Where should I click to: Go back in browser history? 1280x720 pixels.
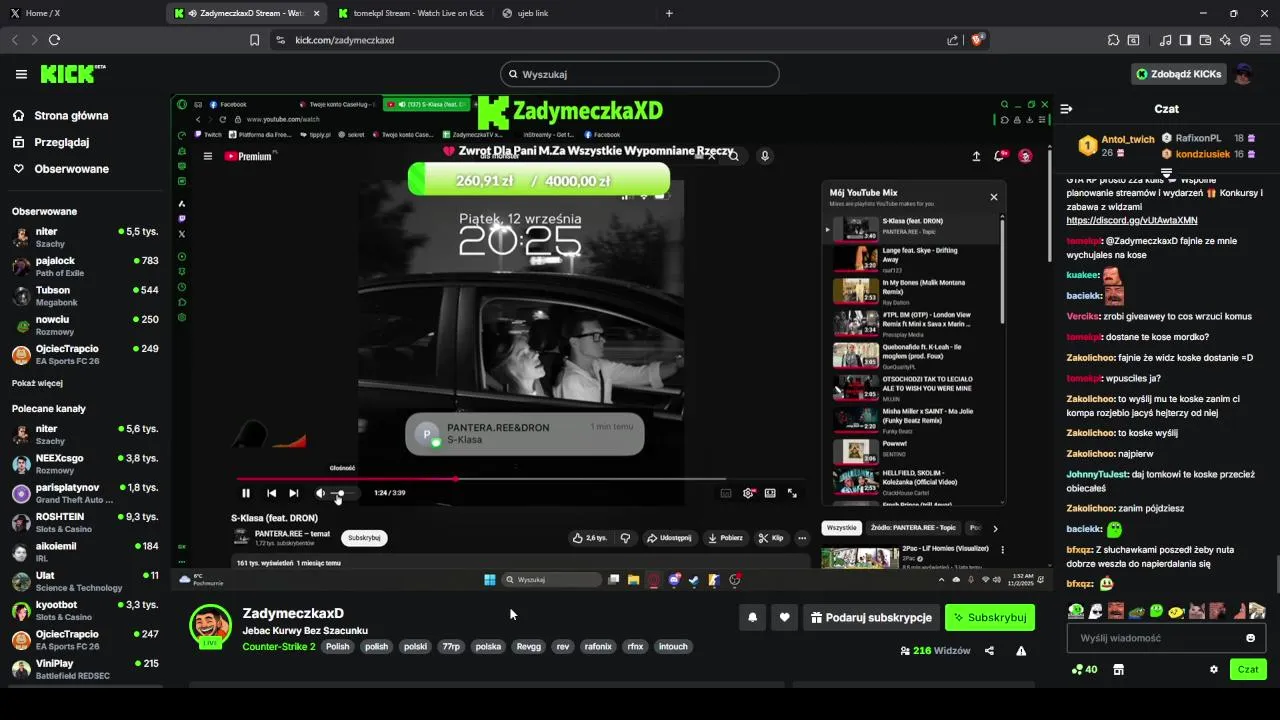[15, 40]
